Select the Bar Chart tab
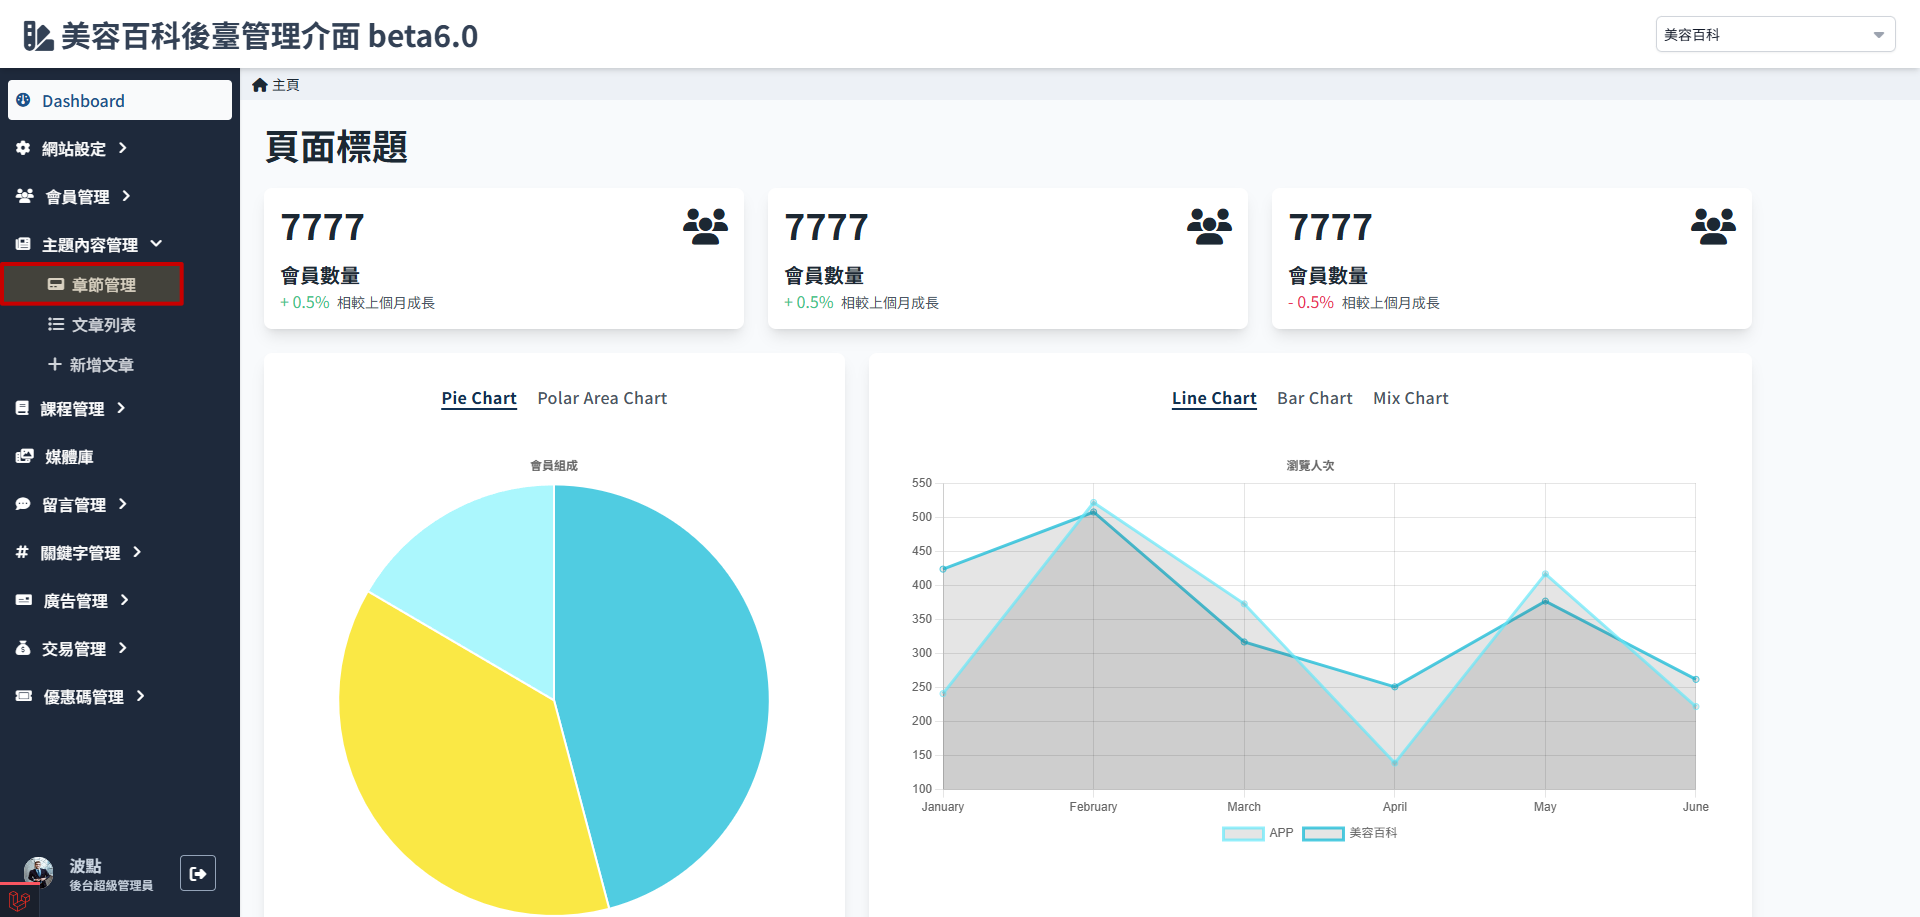This screenshot has height=917, width=1920. point(1315,398)
